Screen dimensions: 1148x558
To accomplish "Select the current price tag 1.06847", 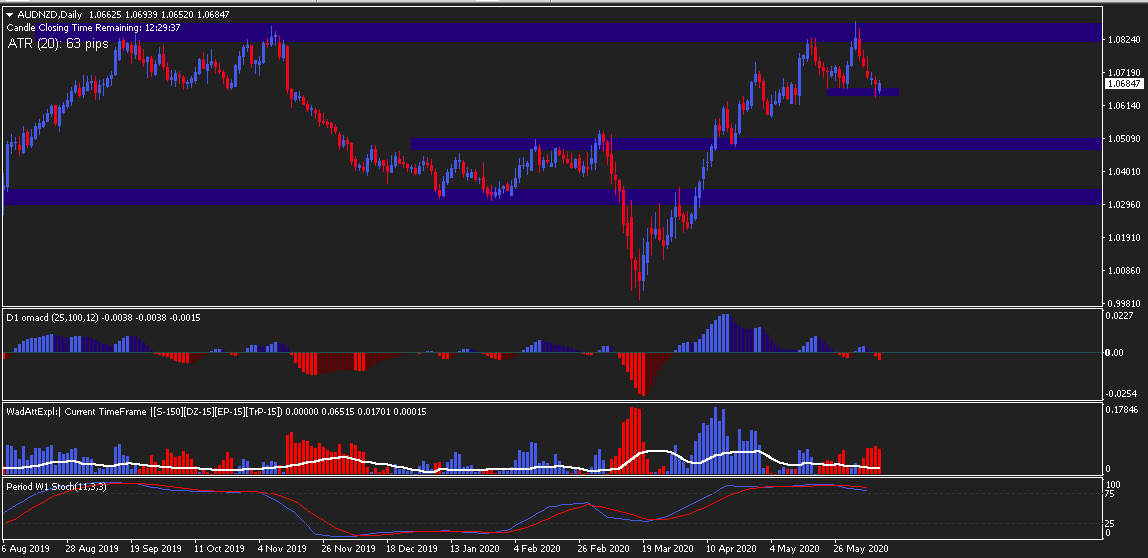I will pyautogui.click(x=1123, y=83).
